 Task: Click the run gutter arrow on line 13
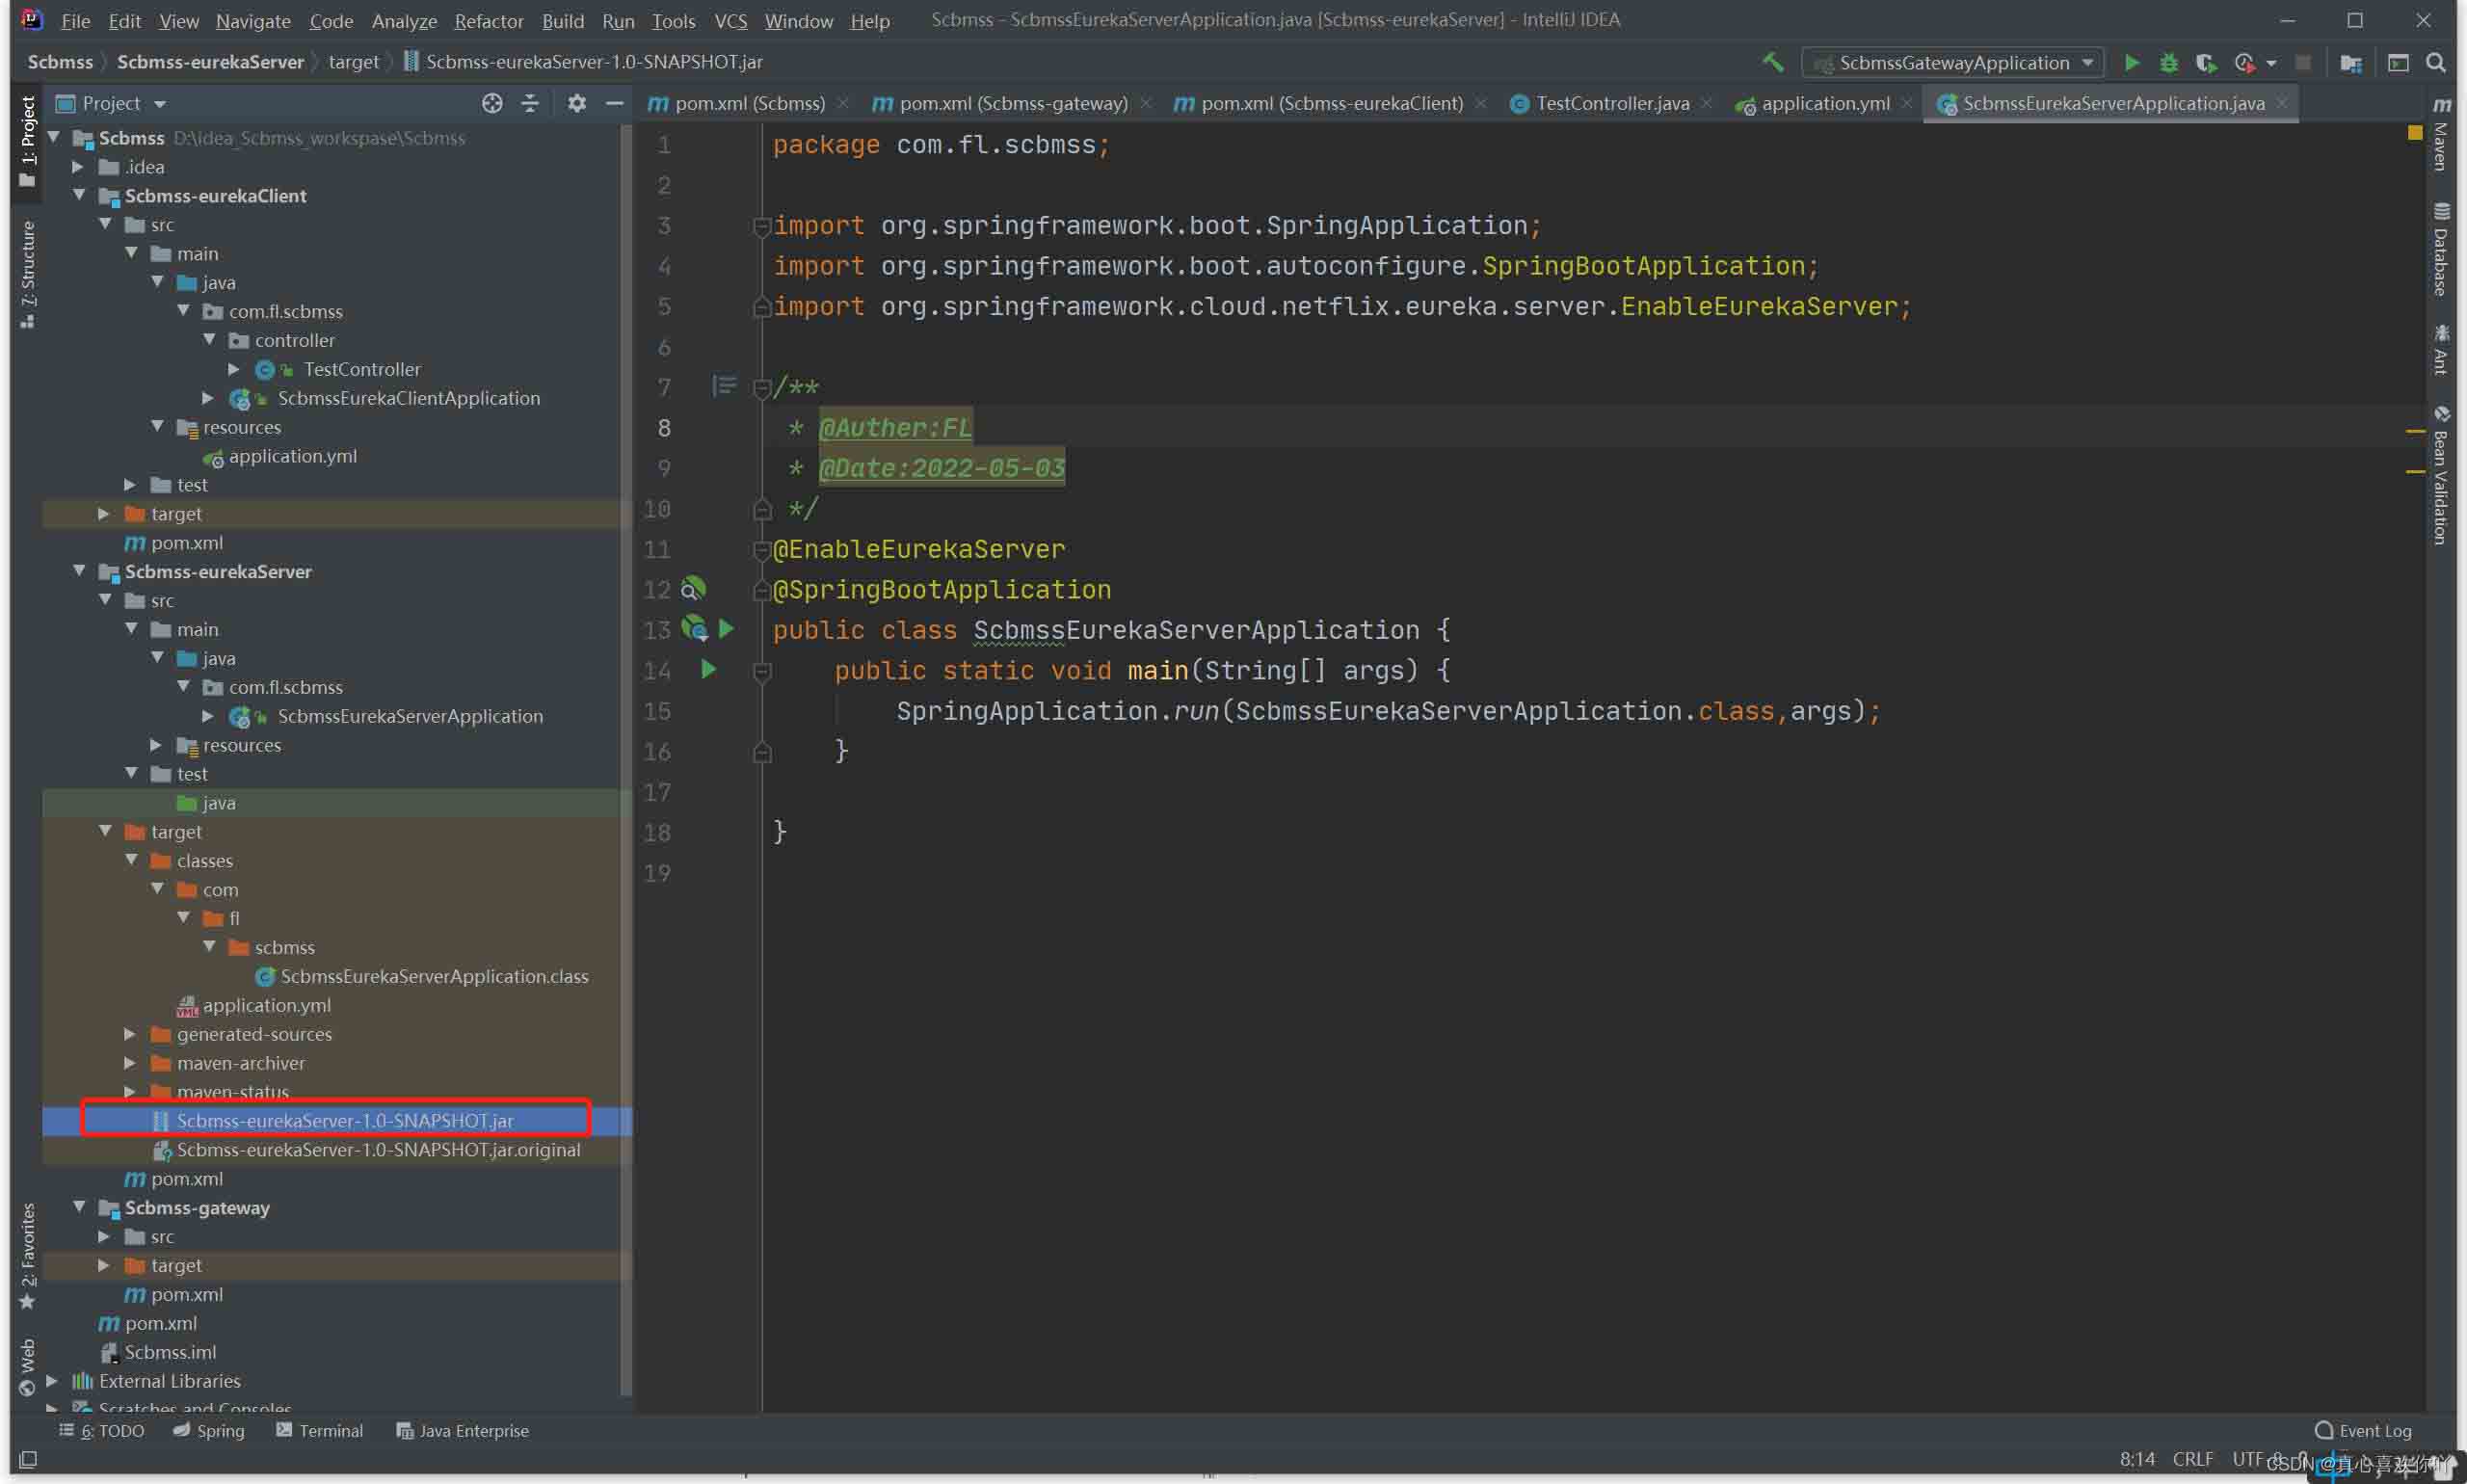pos(727,629)
